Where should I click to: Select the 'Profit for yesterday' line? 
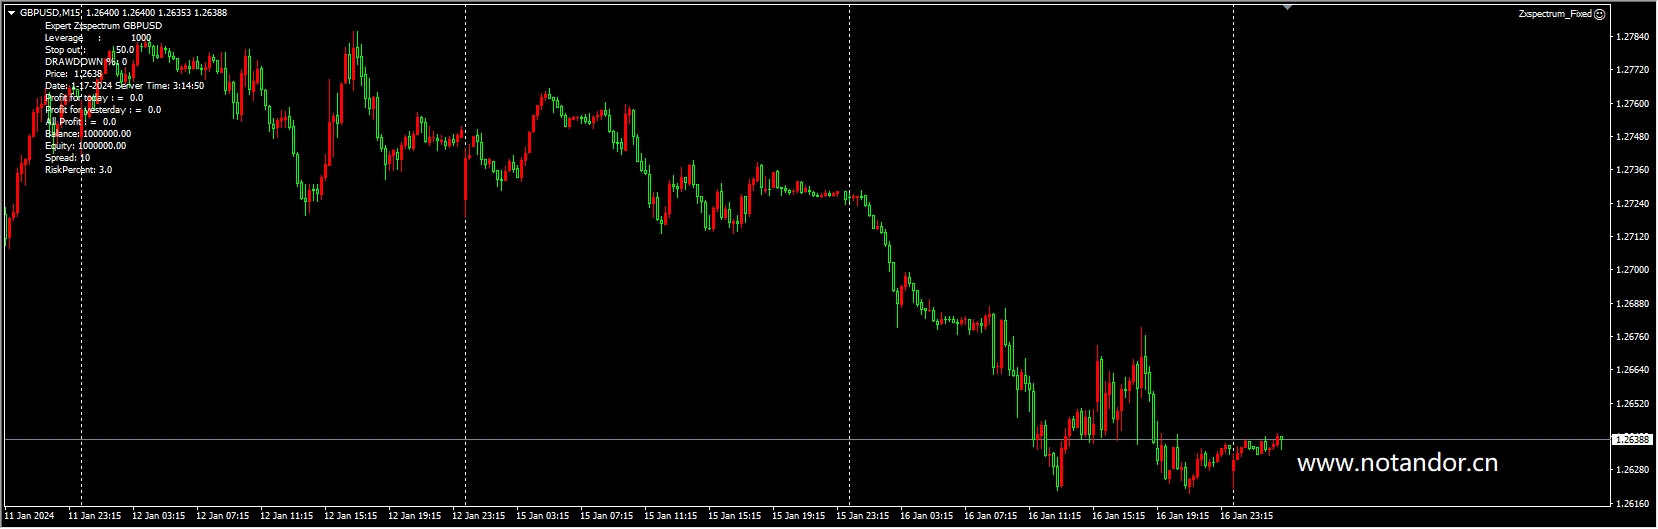click(103, 110)
